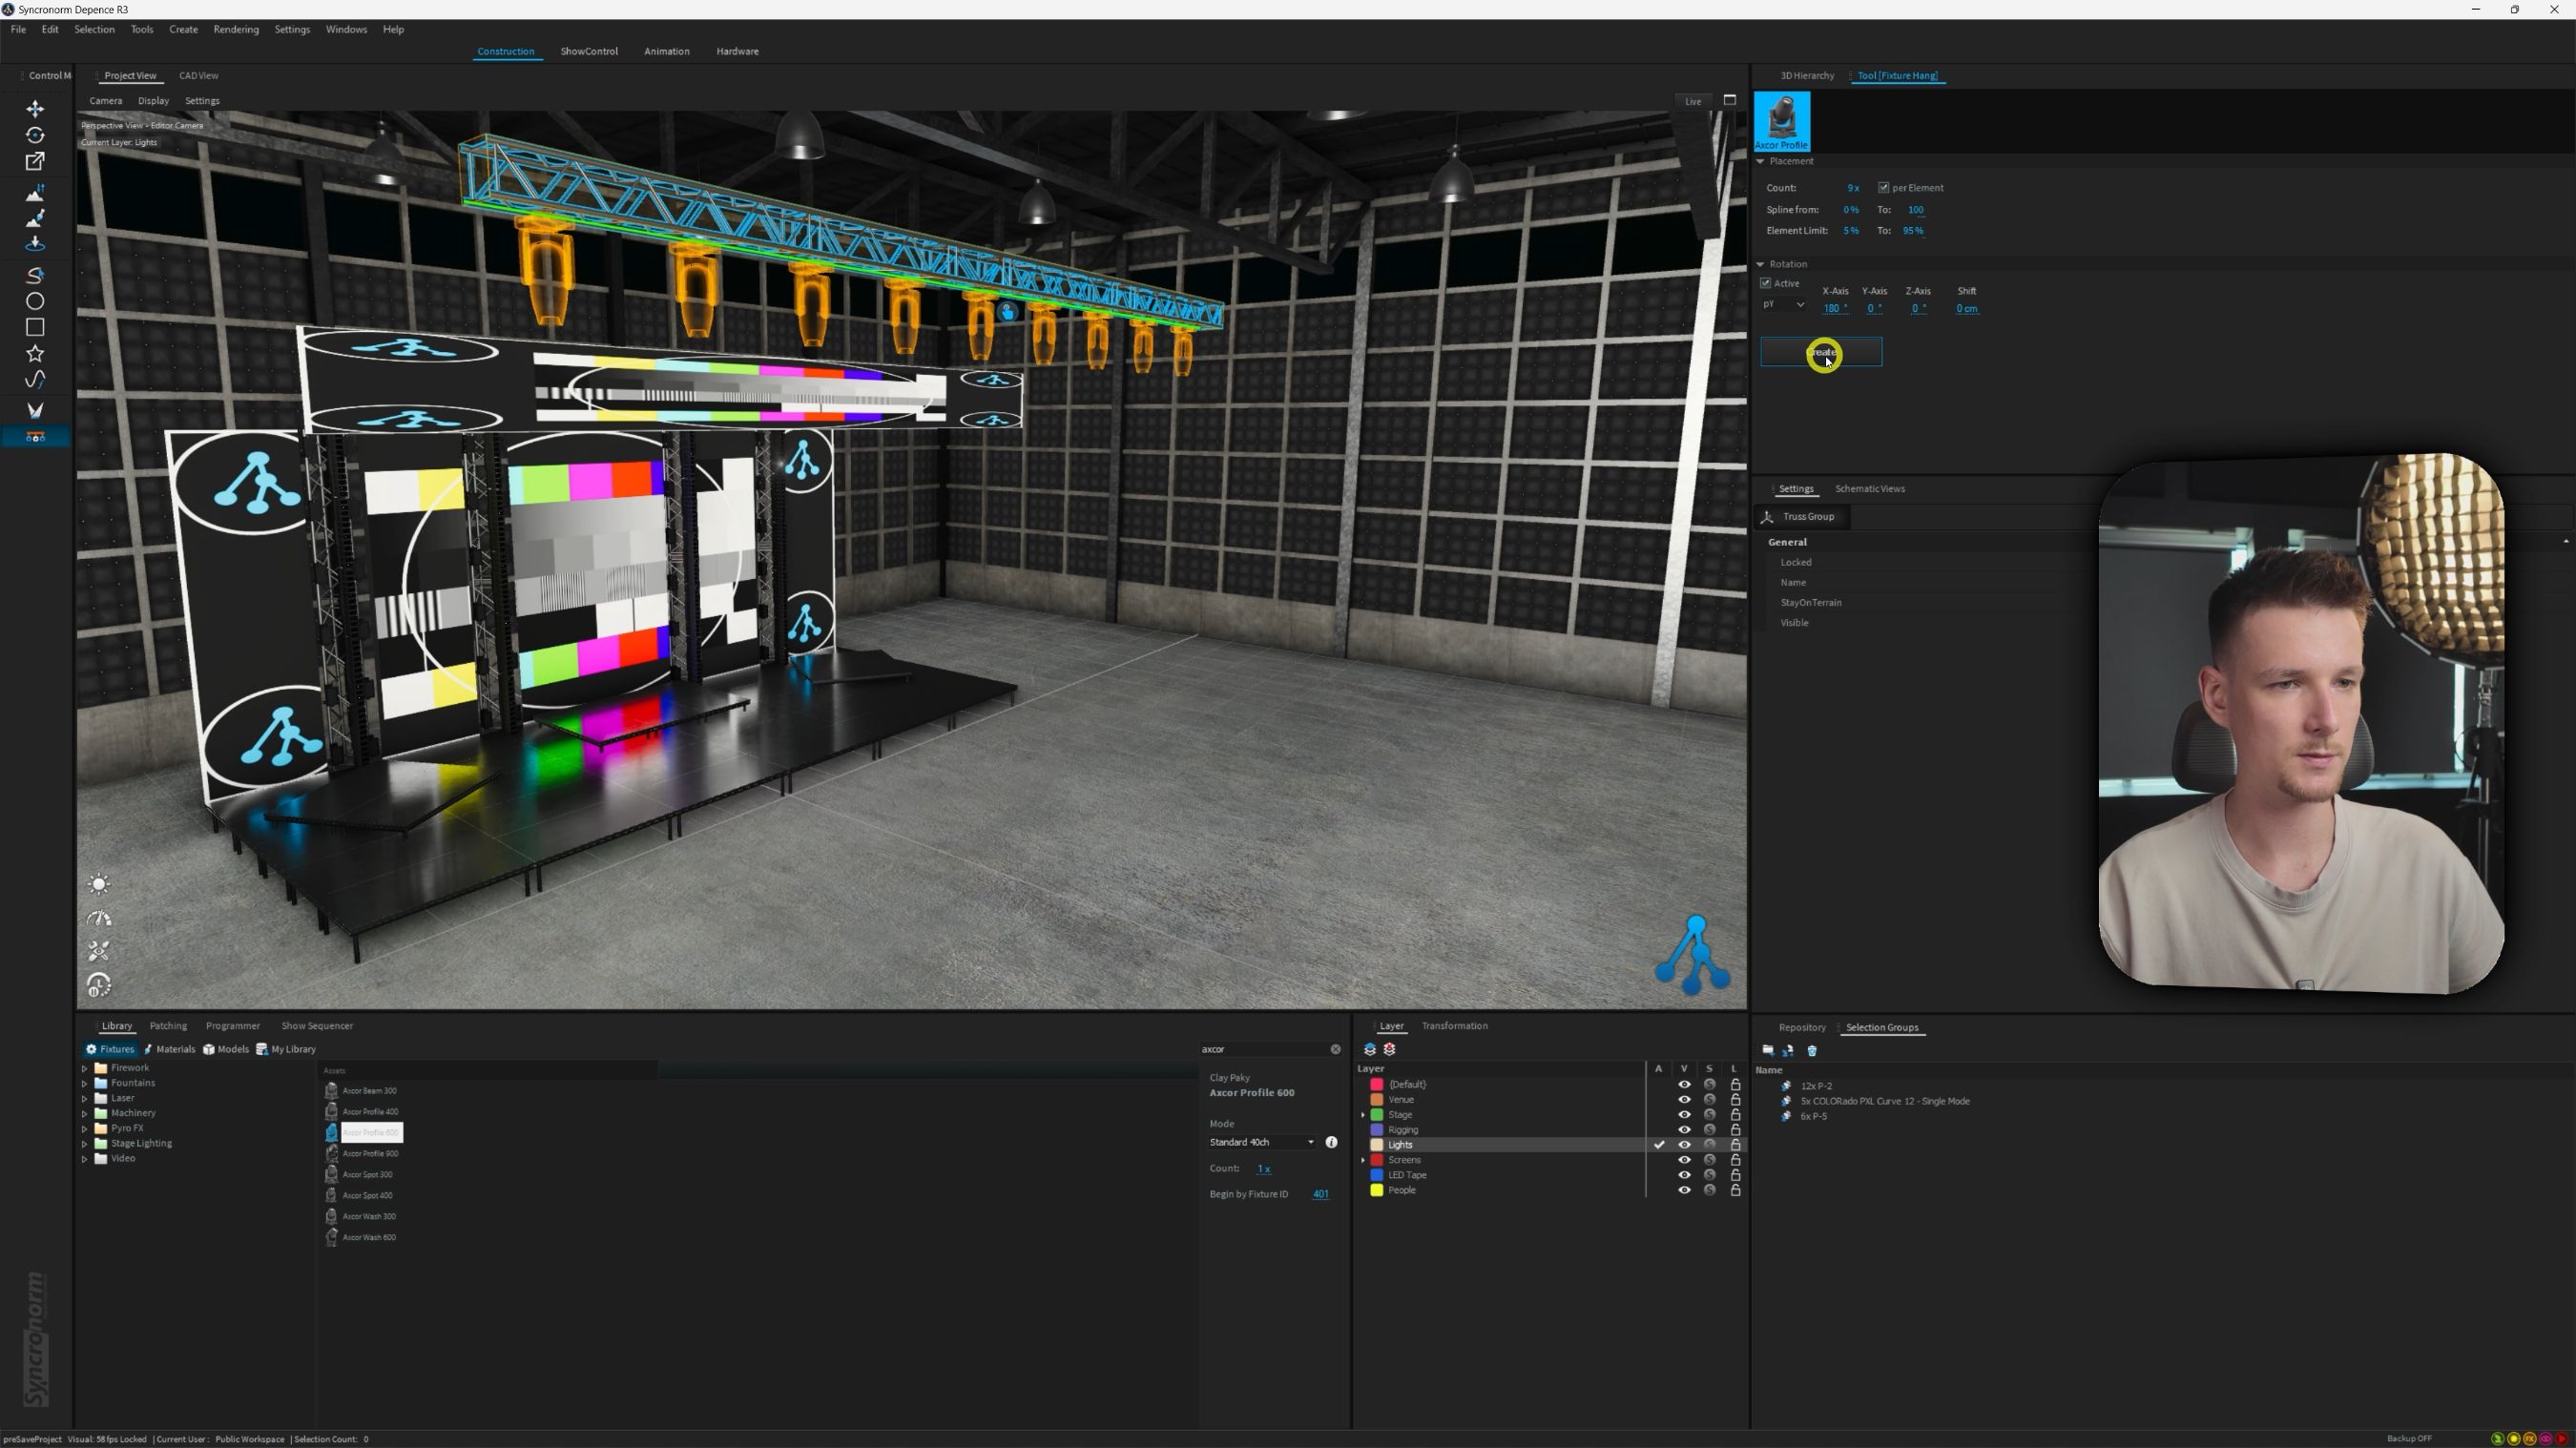Click the Create button in Fixture Hang

tap(1821, 352)
